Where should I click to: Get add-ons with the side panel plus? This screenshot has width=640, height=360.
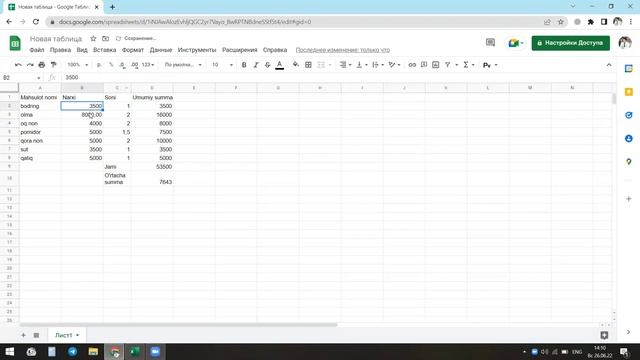point(629,199)
